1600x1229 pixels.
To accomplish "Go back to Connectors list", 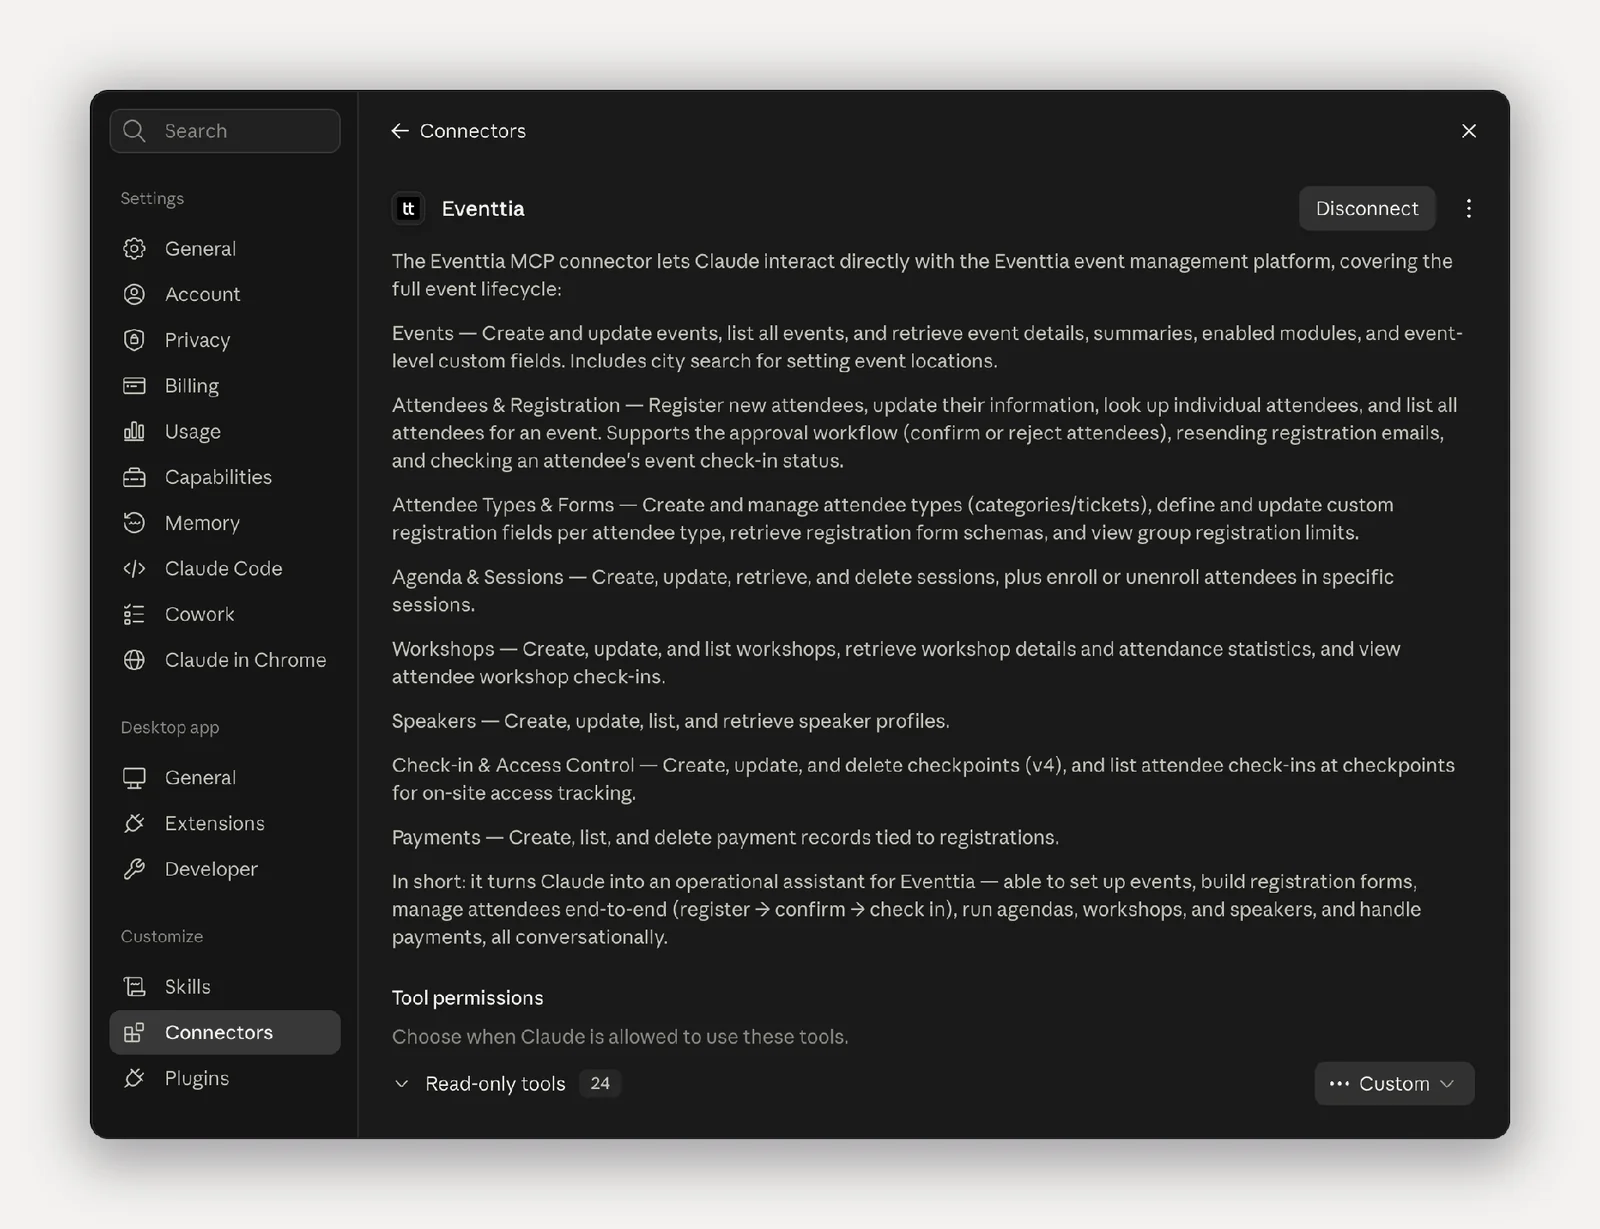I will (458, 131).
